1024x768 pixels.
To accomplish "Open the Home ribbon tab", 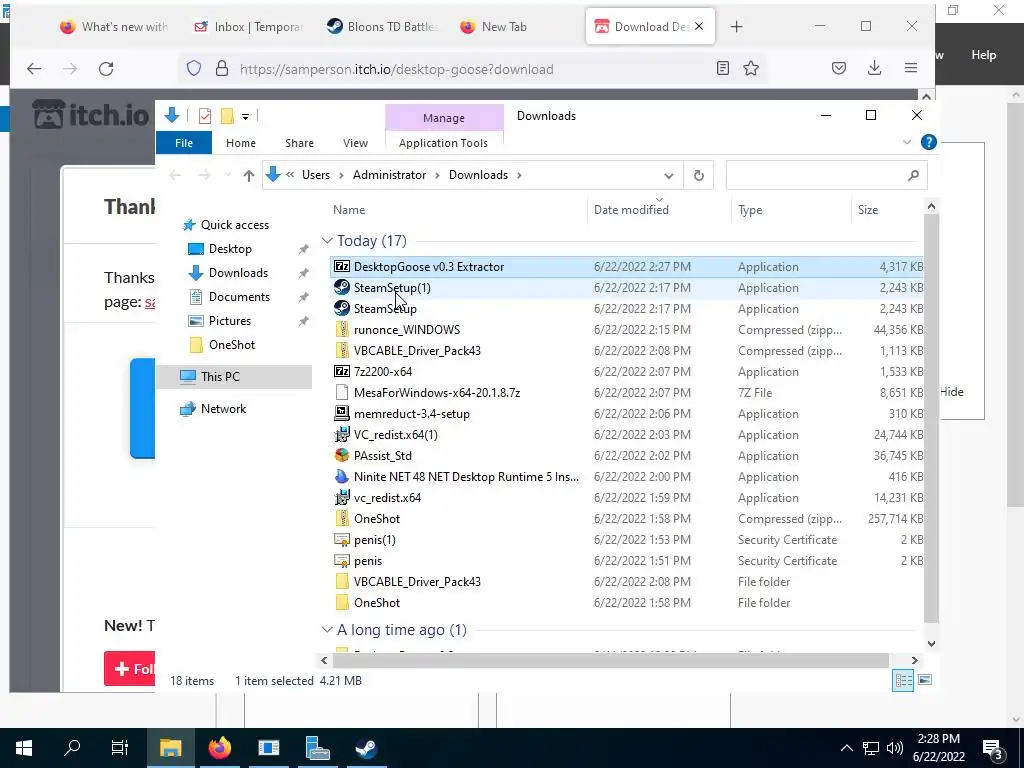I will 241,142.
